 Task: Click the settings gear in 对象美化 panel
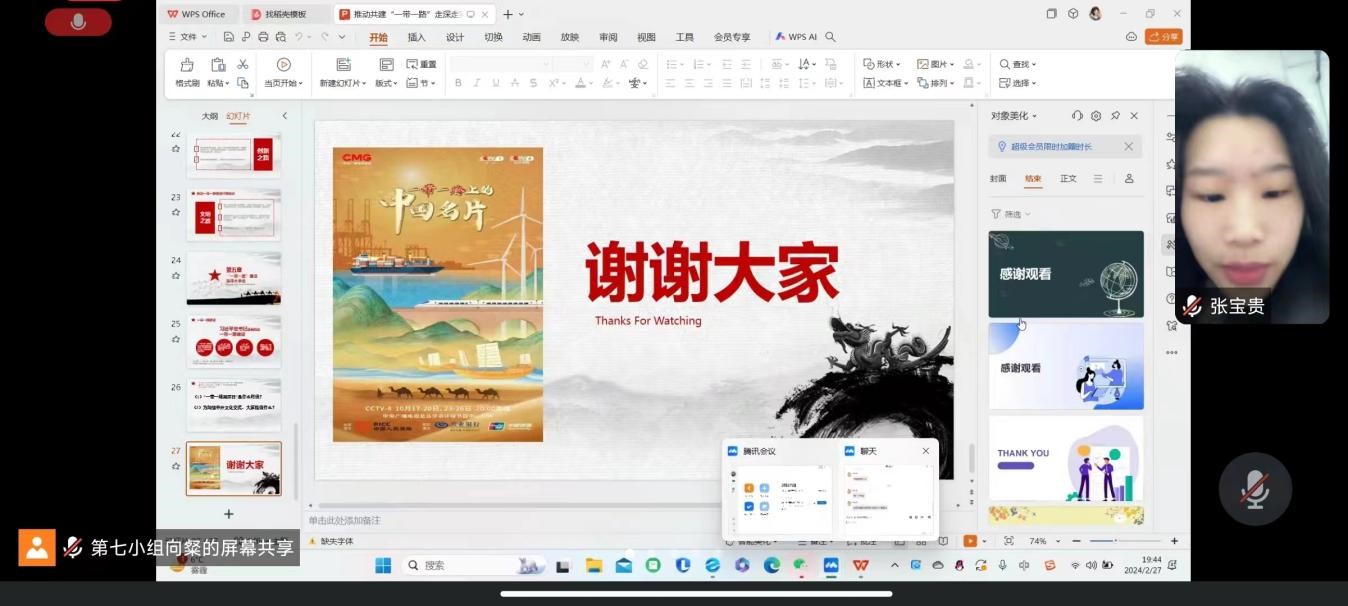1096,116
